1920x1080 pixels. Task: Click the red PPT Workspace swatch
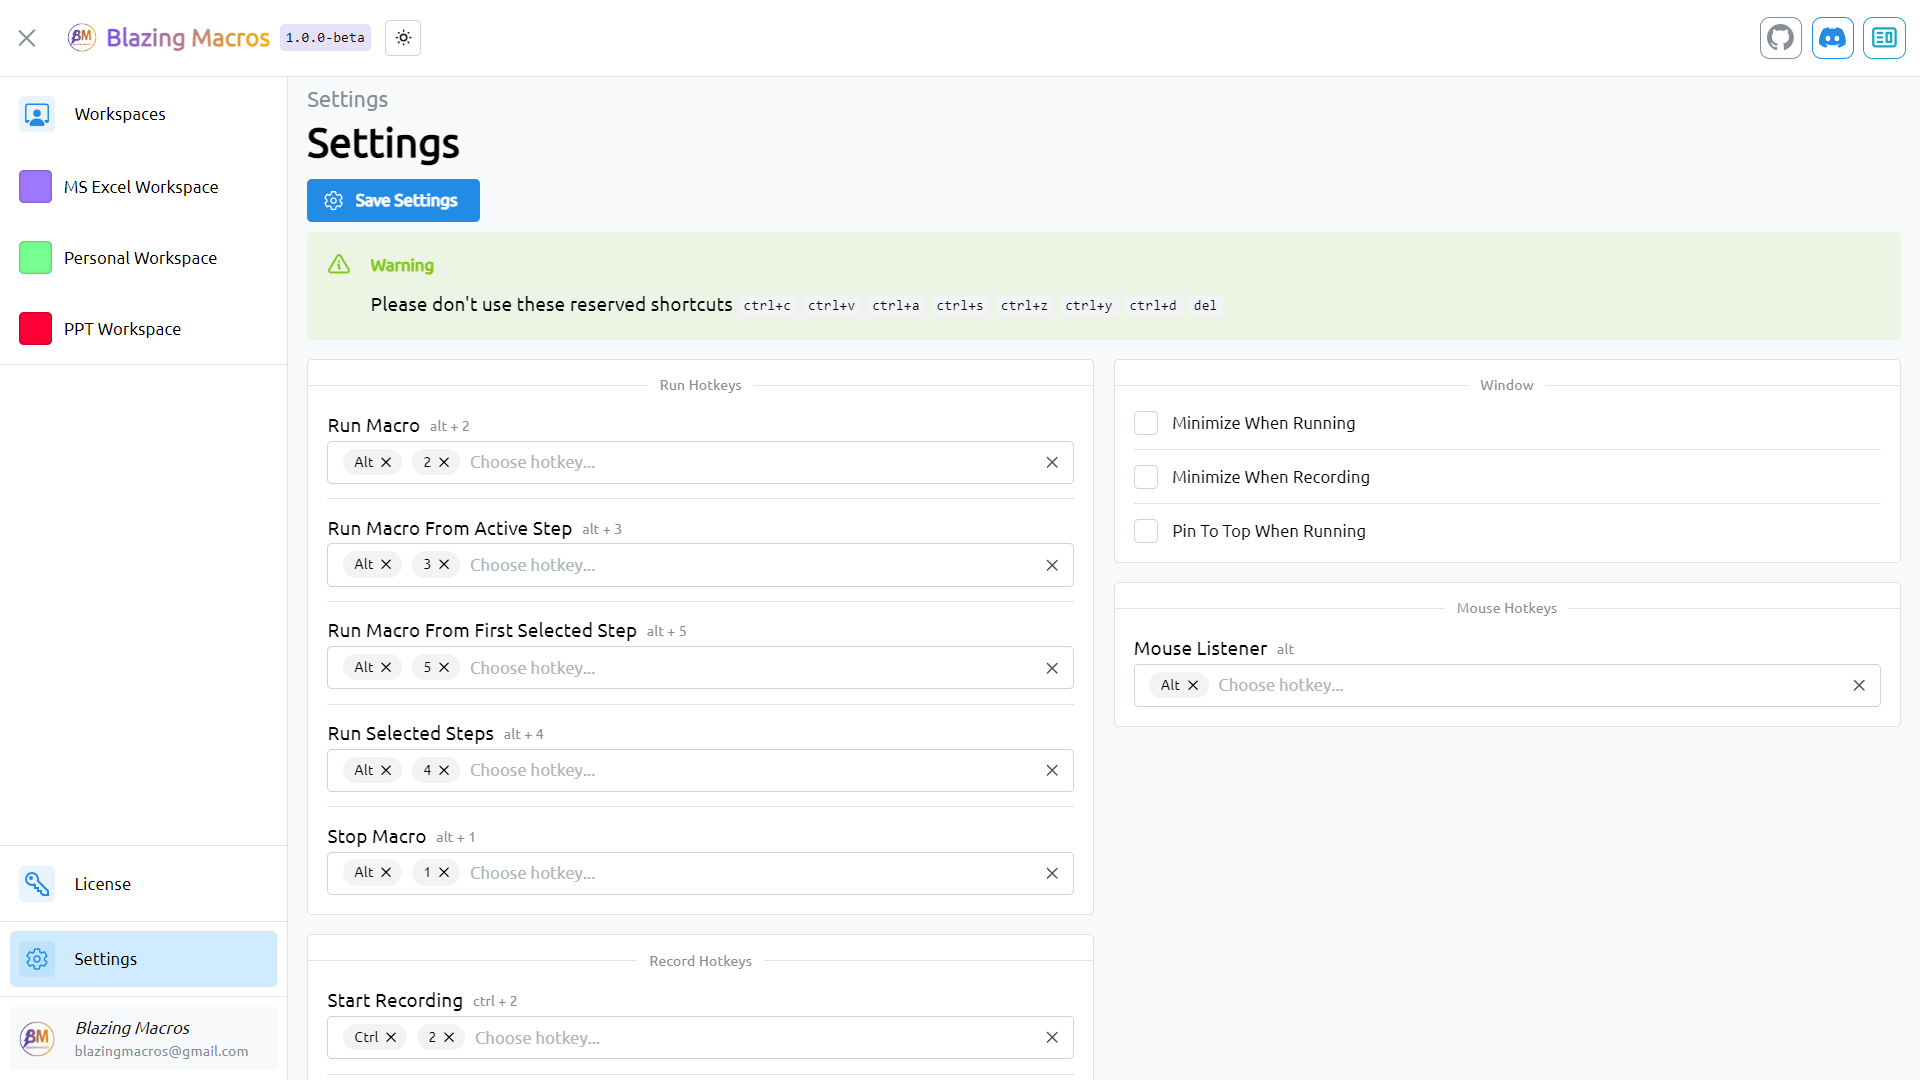(35, 329)
